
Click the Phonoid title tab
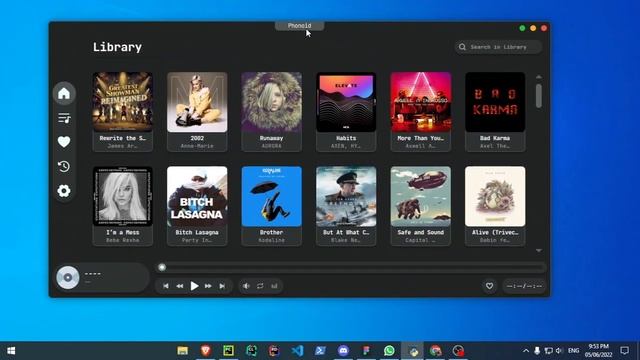click(300, 26)
